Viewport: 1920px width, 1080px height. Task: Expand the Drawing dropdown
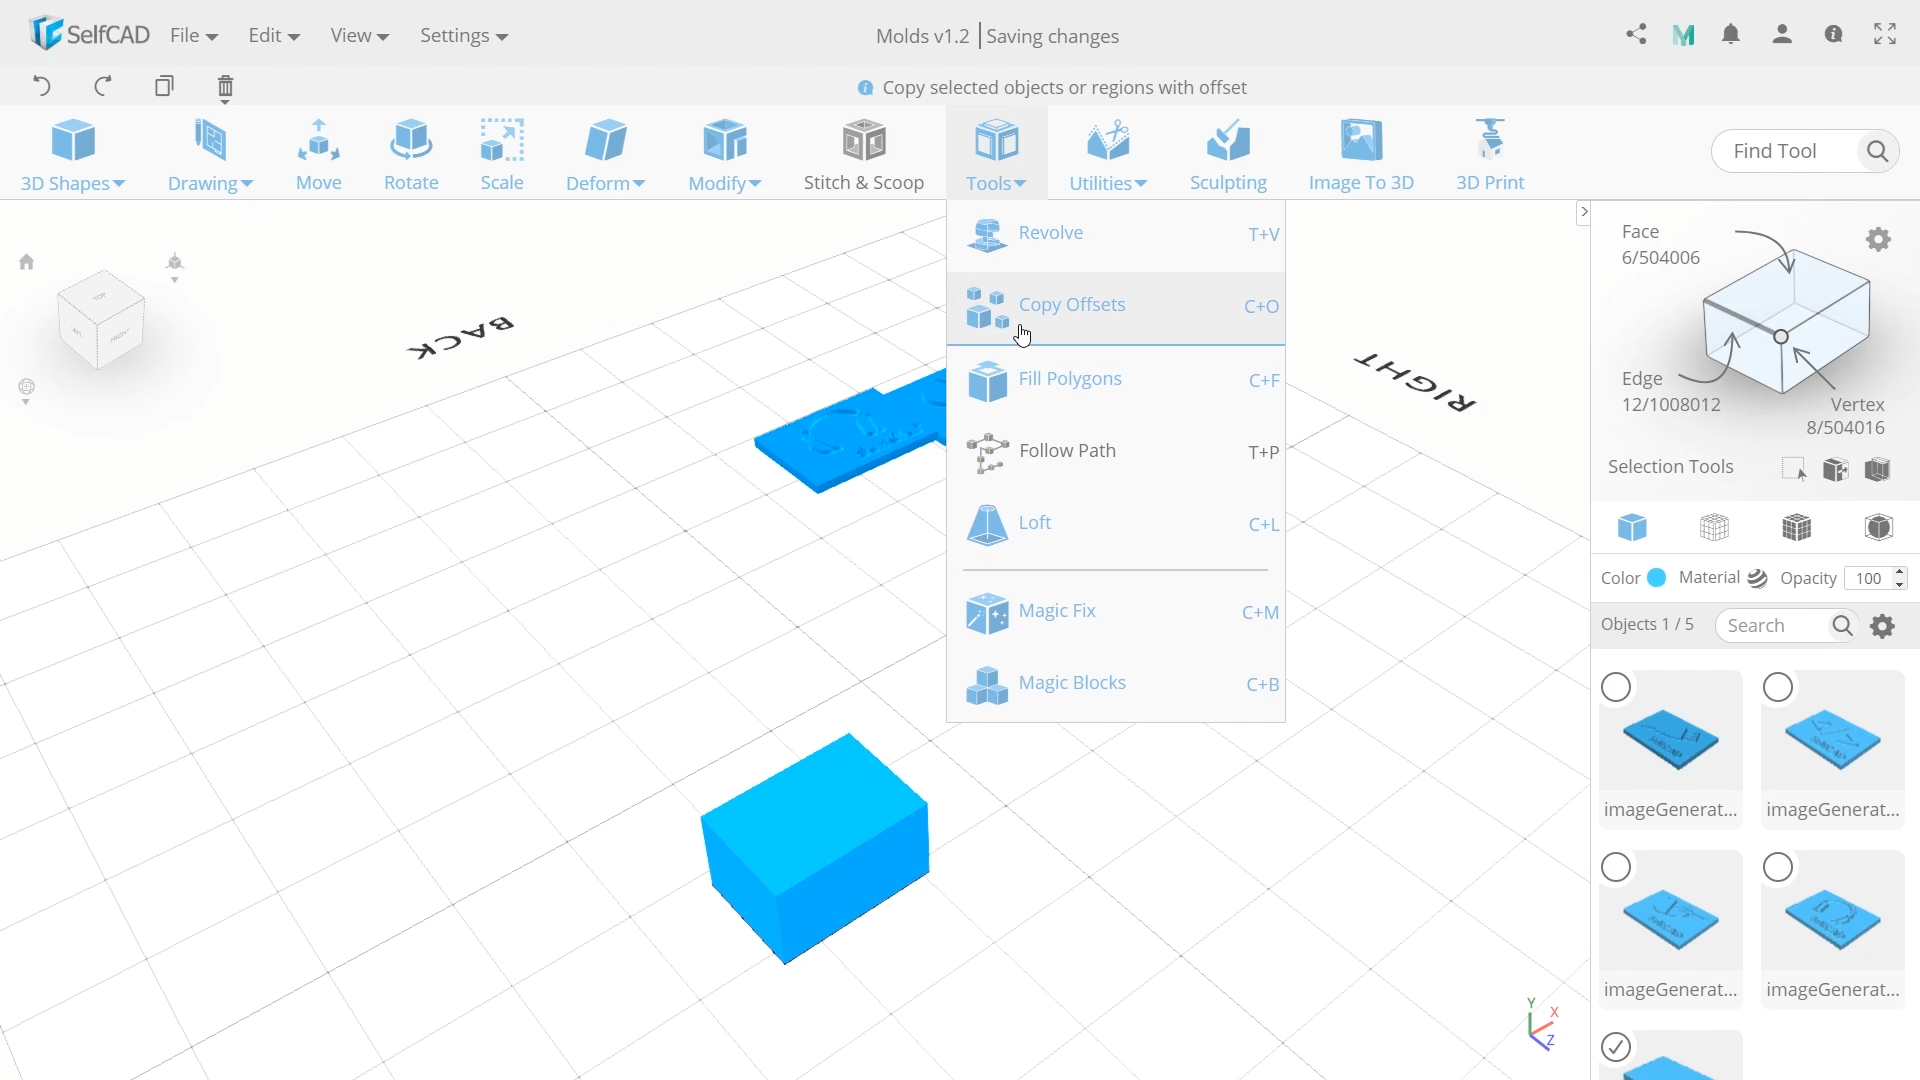click(210, 154)
